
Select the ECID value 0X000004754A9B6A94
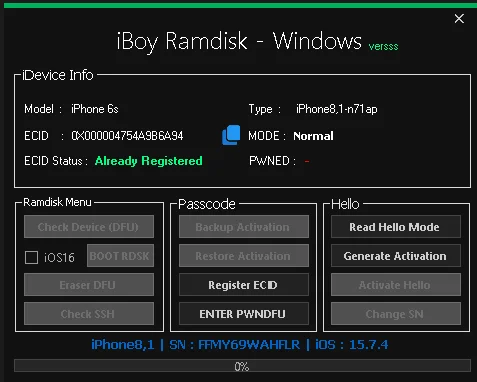tap(127, 136)
